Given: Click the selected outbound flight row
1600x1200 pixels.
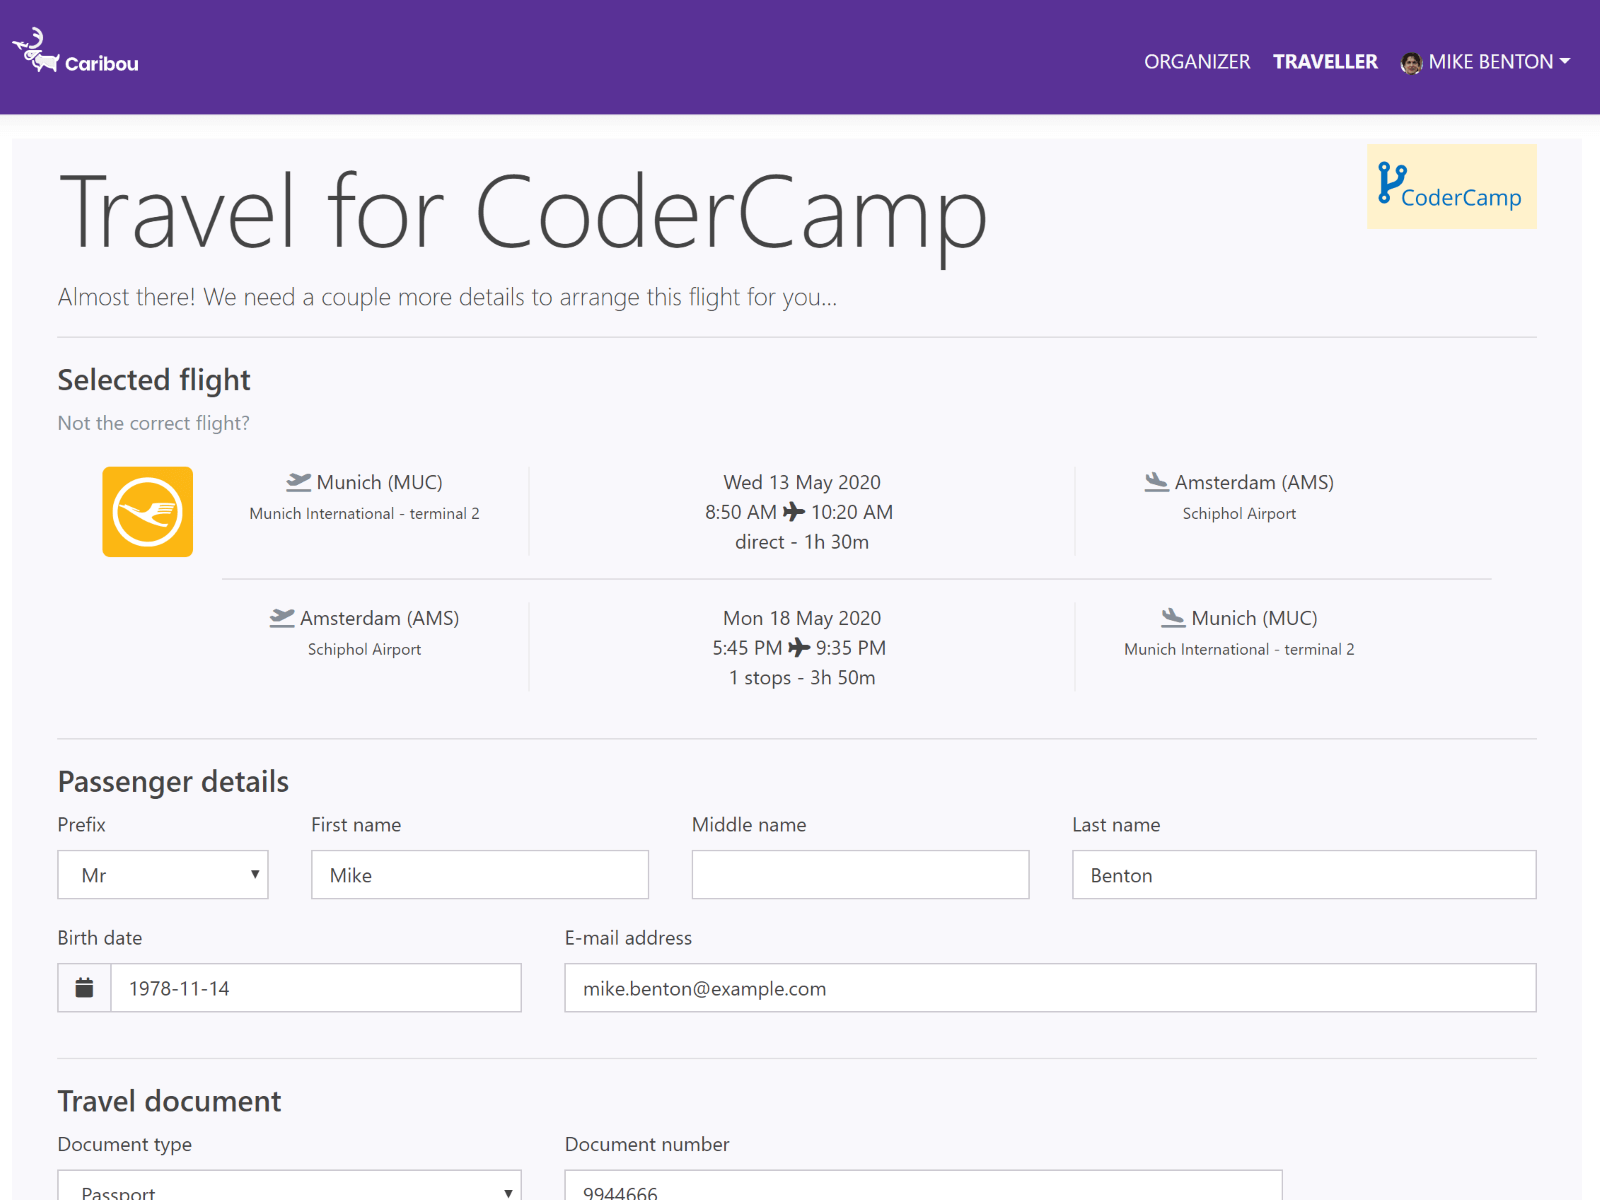Looking at the screenshot, I should pos(800,511).
